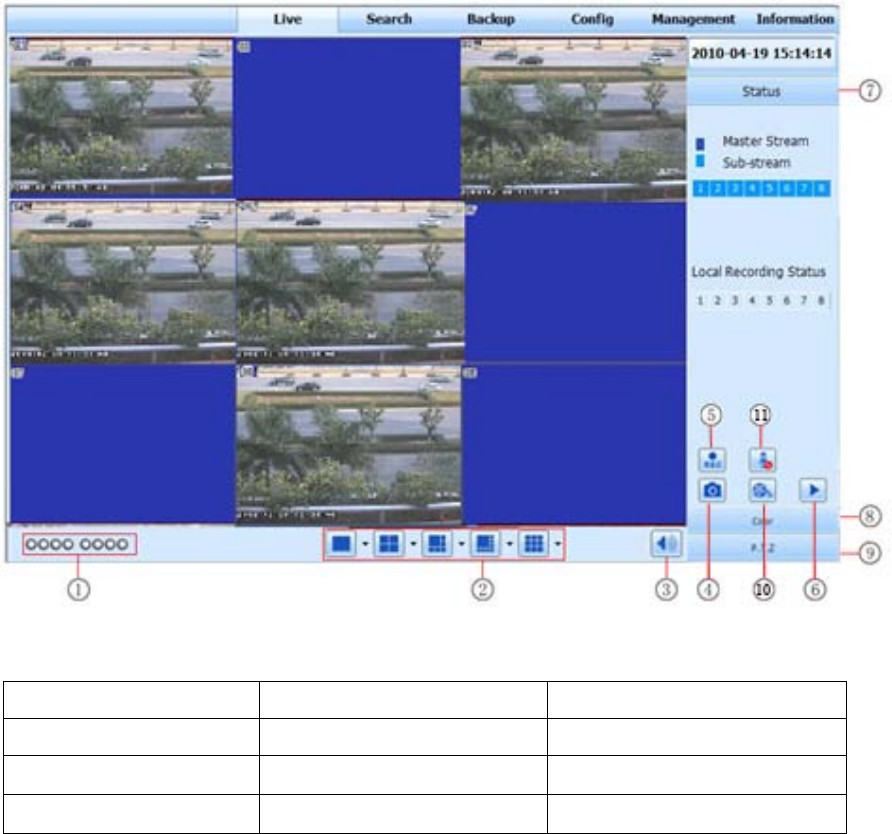Click the first channel indicator circle

click(x=31, y=544)
